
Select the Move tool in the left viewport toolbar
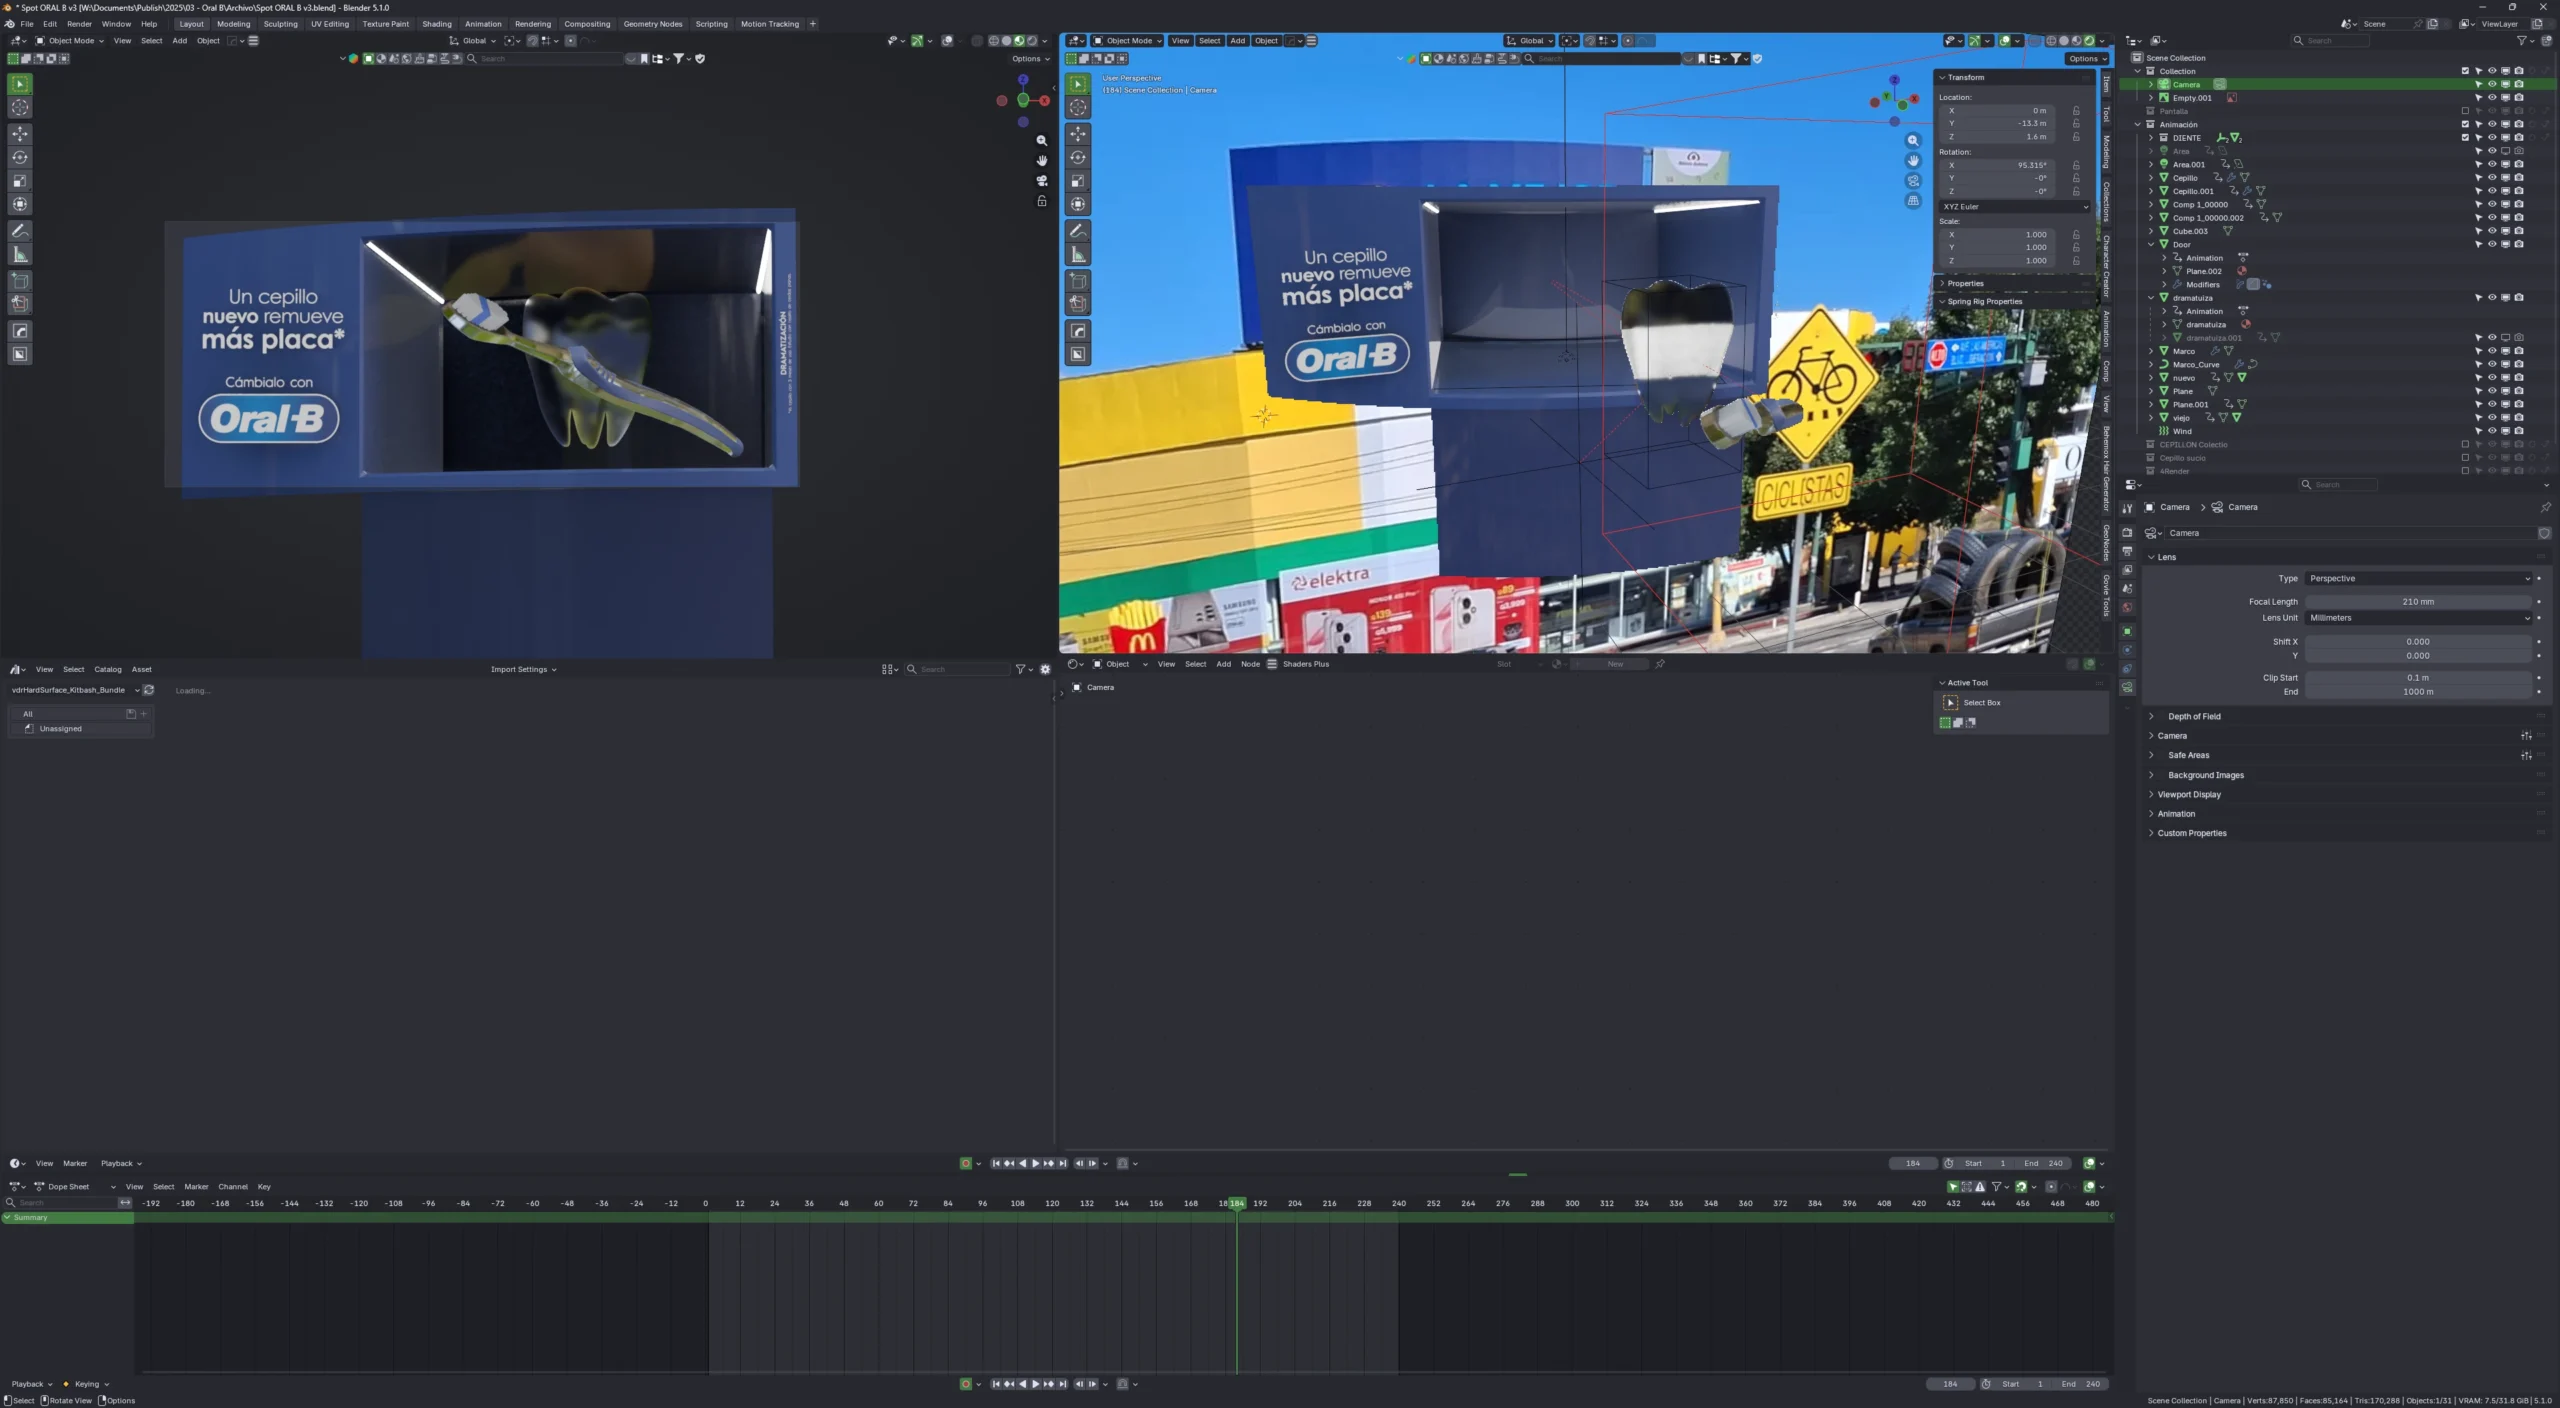[x=20, y=134]
